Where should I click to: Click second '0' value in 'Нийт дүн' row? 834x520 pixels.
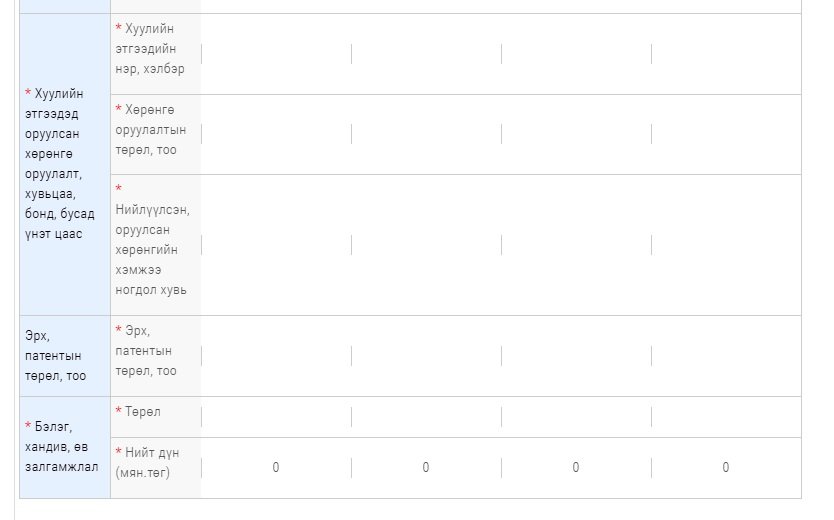coord(426,467)
